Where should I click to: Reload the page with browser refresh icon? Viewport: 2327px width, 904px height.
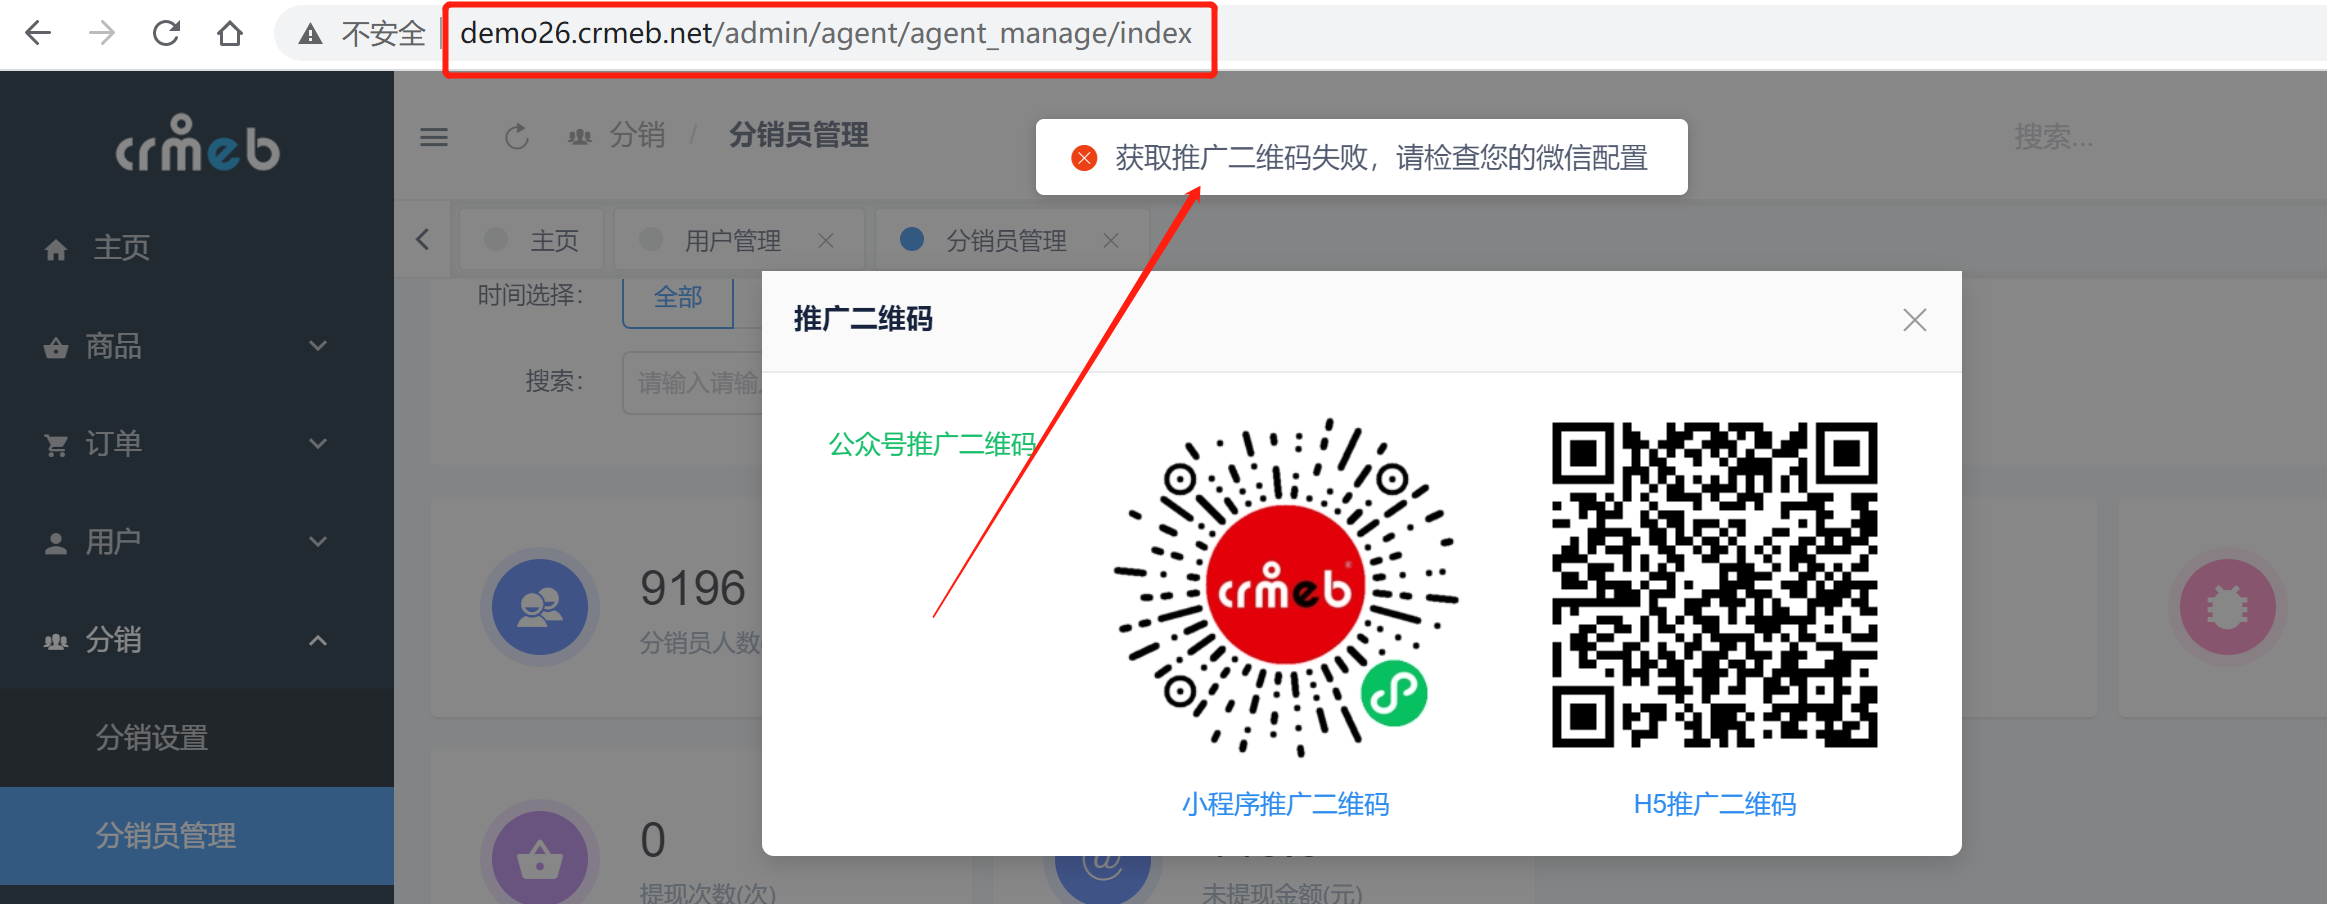pos(166,33)
